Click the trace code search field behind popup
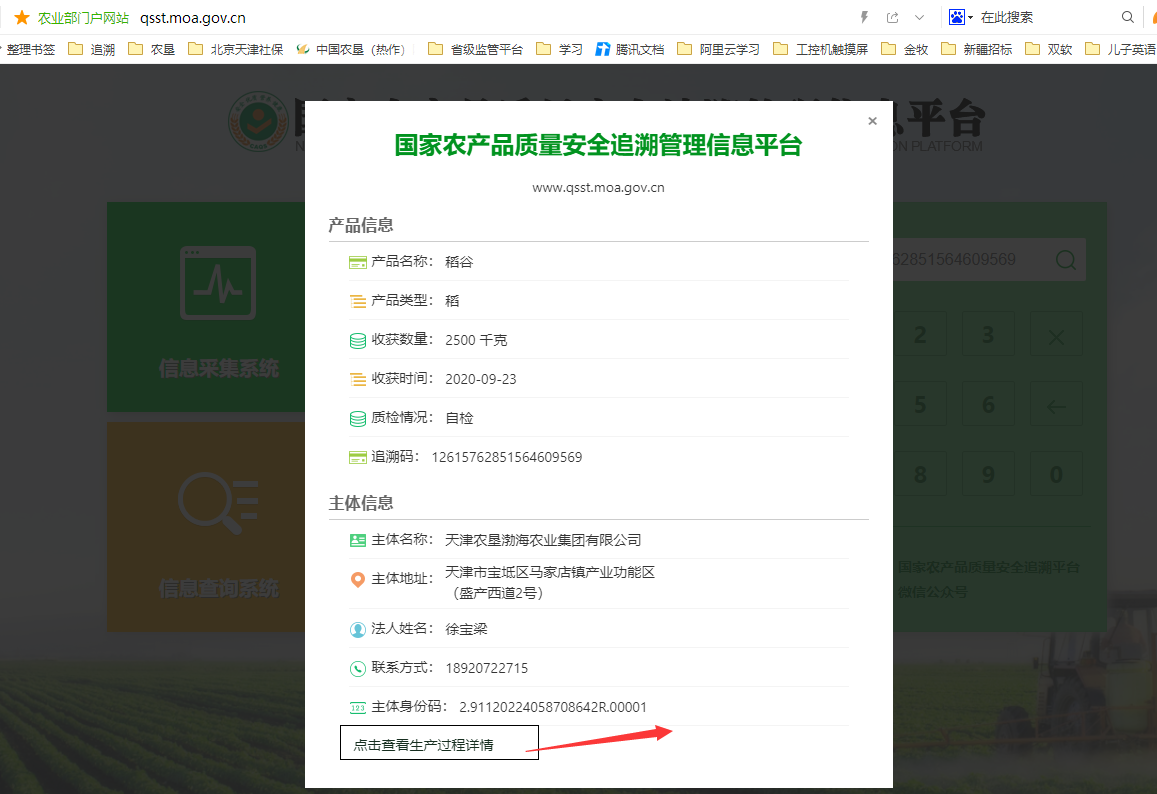Image resolution: width=1157 pixels, height=794 pixels. click(x=967, y=260)
